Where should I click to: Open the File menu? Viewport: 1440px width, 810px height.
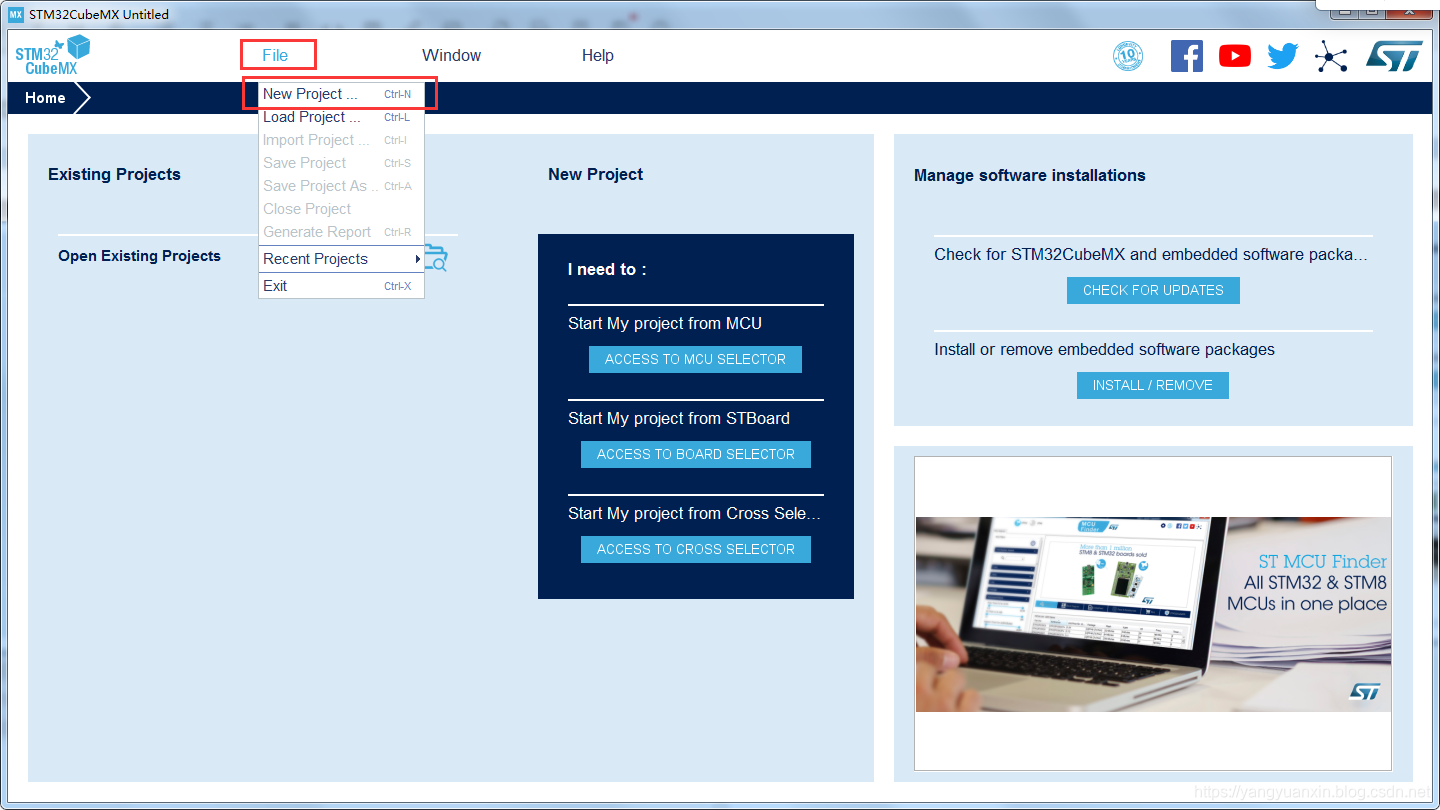(275, 55)
